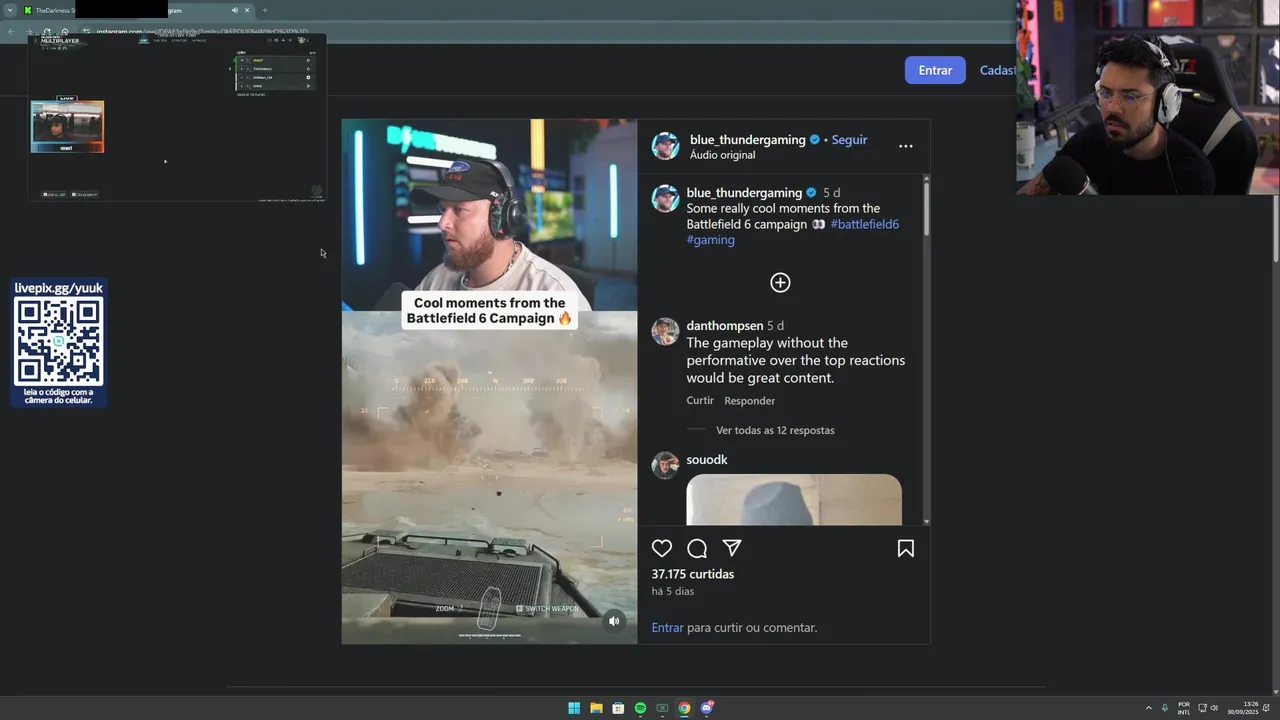Open a new browser tab
Viewport: 1280px width, 720px height.
[x=265, y=10]
